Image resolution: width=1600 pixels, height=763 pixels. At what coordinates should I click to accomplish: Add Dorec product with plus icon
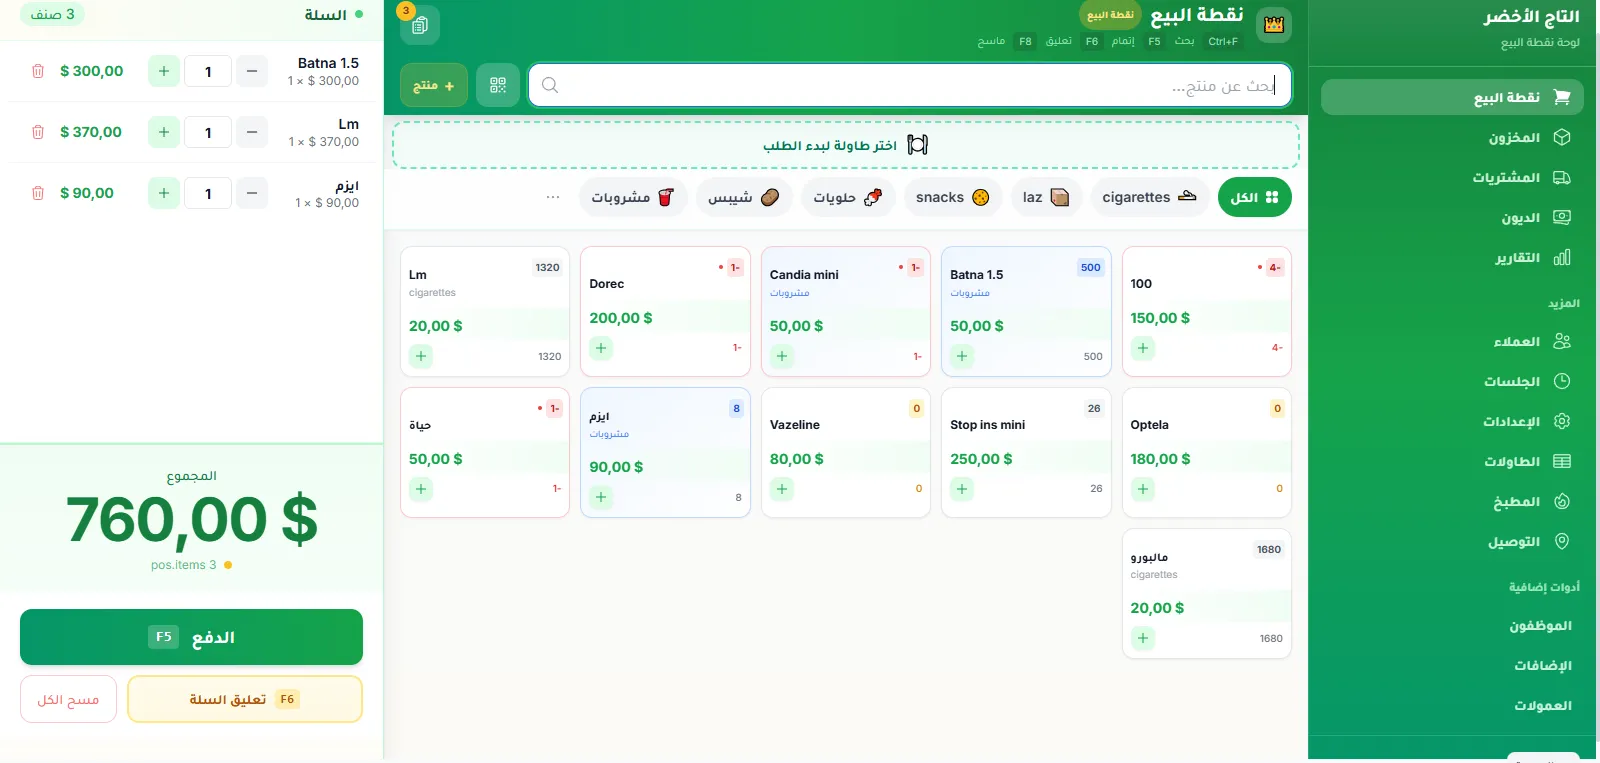(x=601, y=348)
